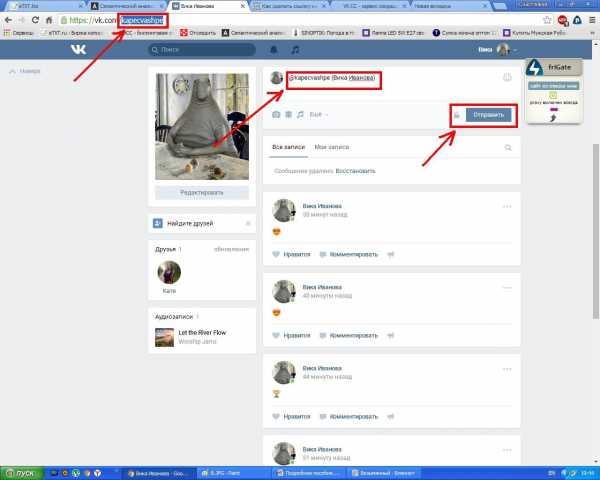
Task: Switch to the VK.CC browser tab
Action: click(370, 6)
